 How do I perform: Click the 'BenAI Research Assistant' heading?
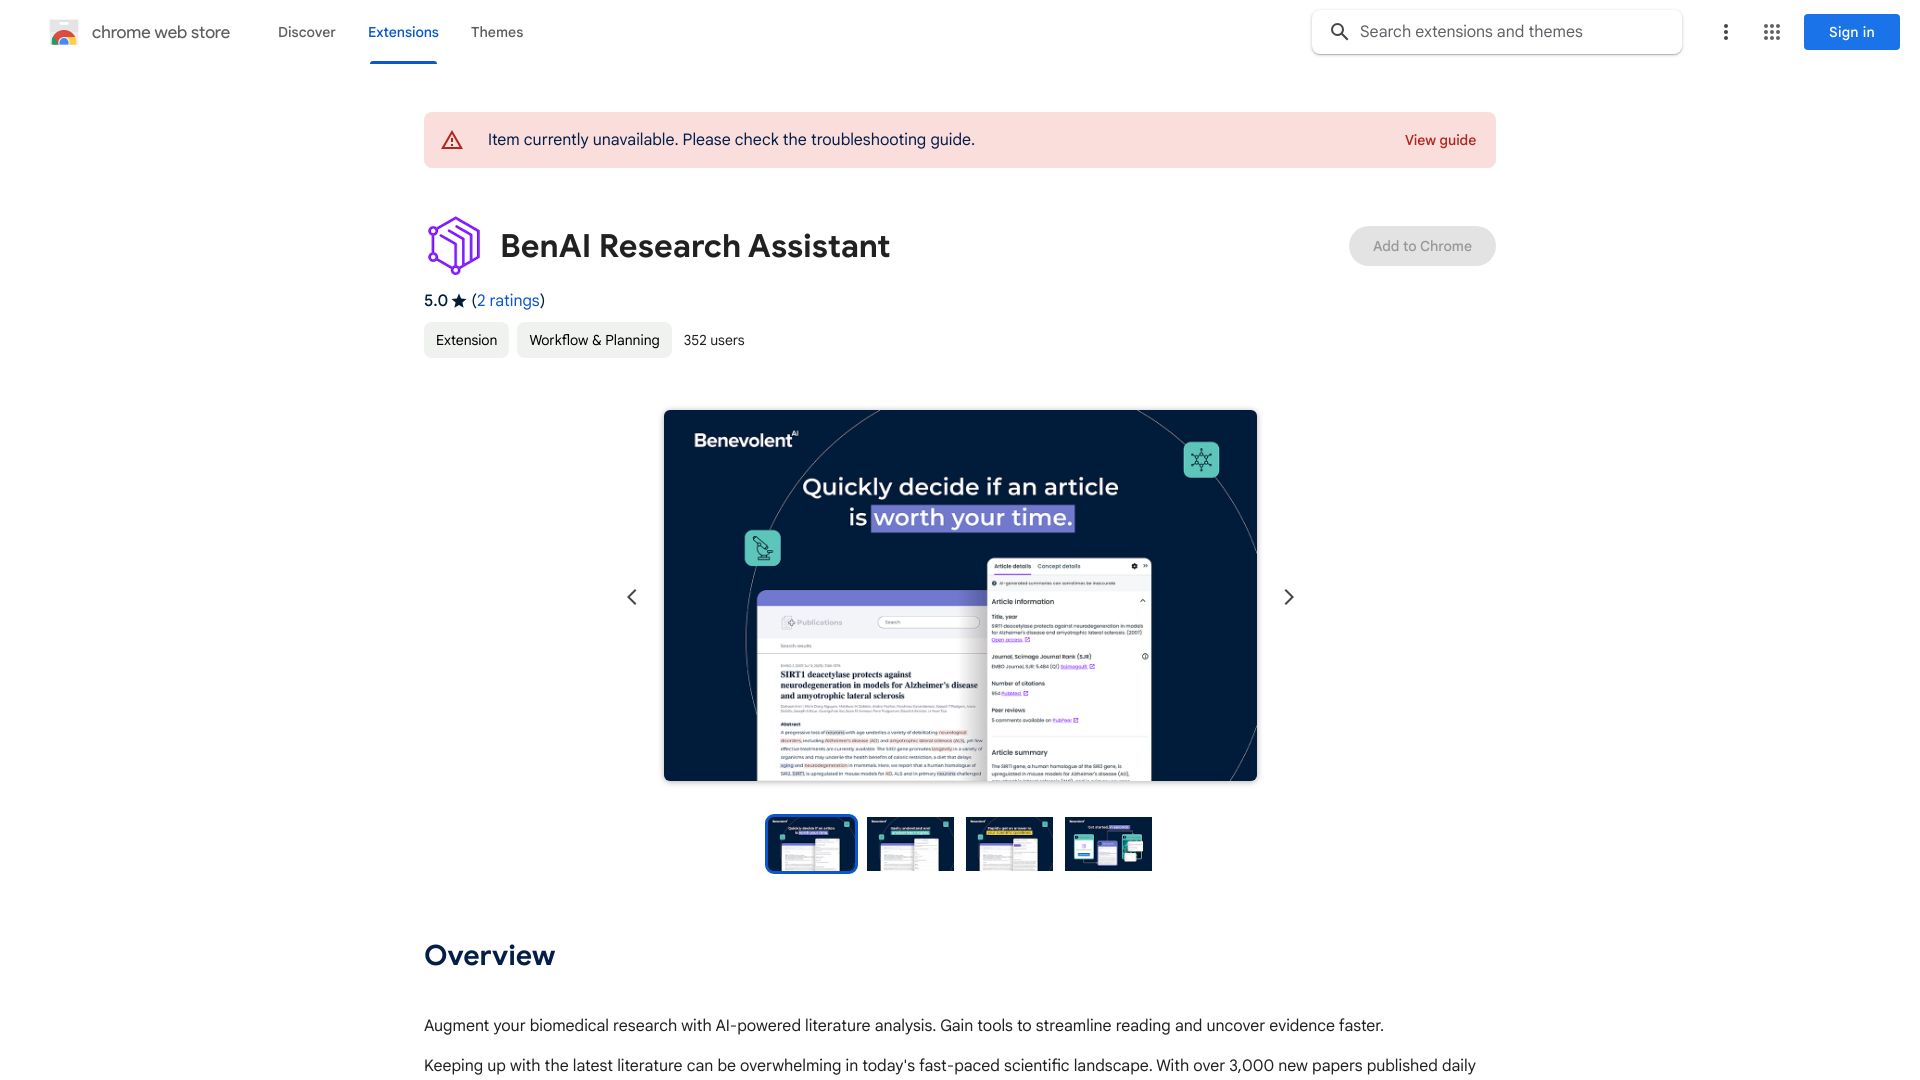coord(695,246)
